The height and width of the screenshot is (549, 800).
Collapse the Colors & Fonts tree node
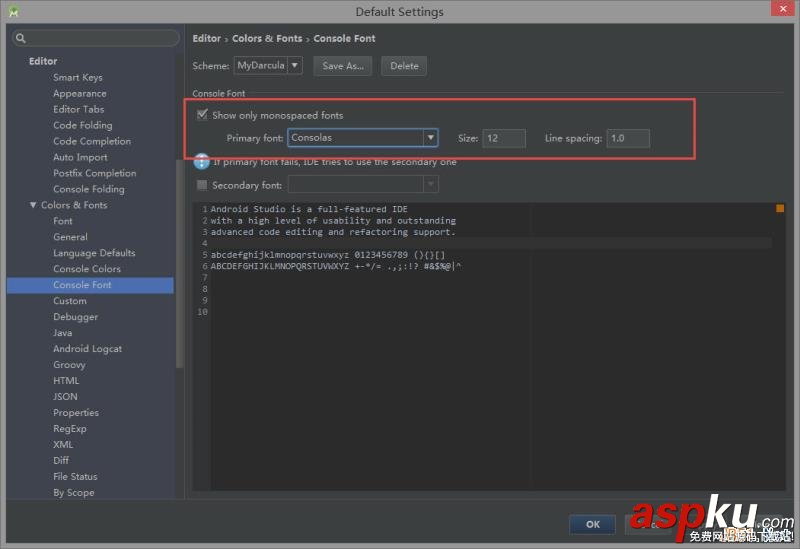33,205
